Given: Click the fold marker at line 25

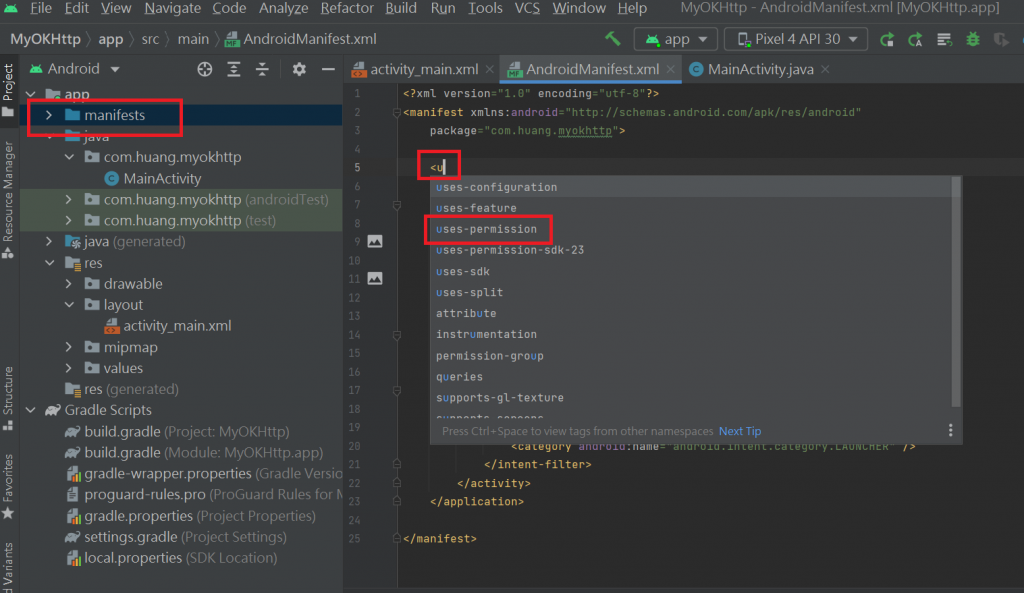Looking at the screenshot, I should pos(396,539).
